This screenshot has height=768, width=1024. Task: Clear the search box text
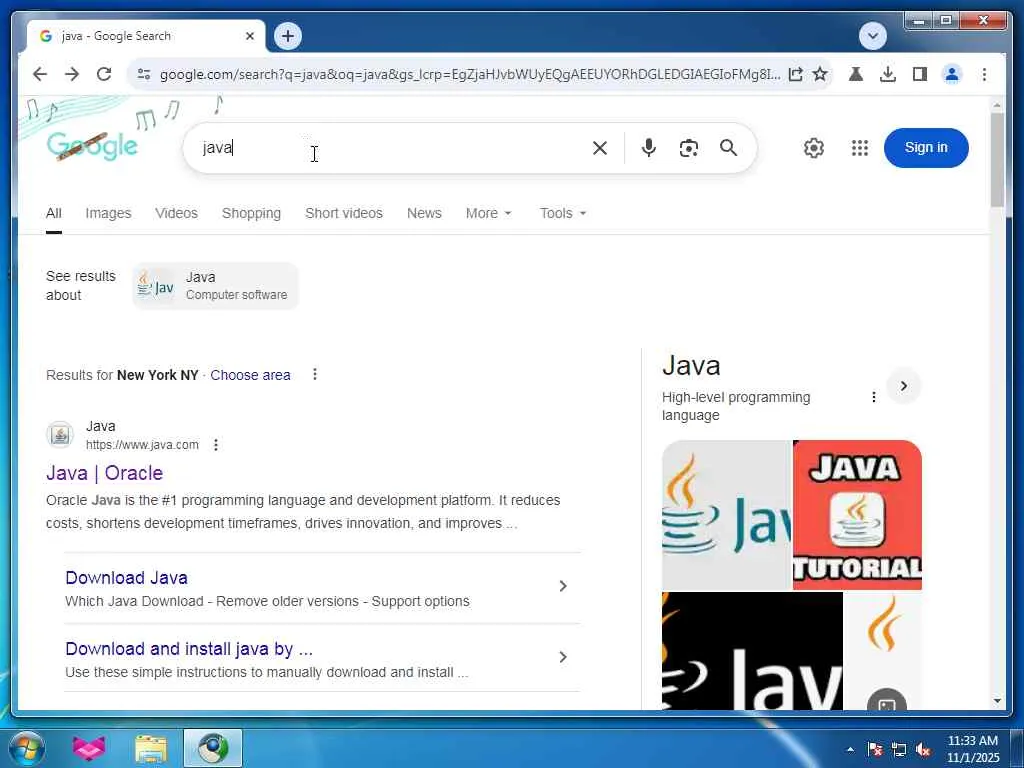click(x=600, y=148)
